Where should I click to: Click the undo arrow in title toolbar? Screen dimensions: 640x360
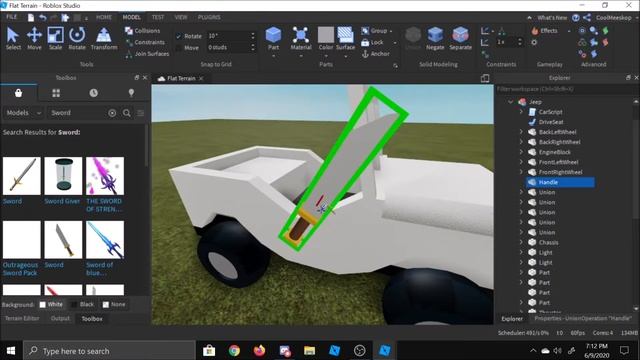tap(42, 17)
